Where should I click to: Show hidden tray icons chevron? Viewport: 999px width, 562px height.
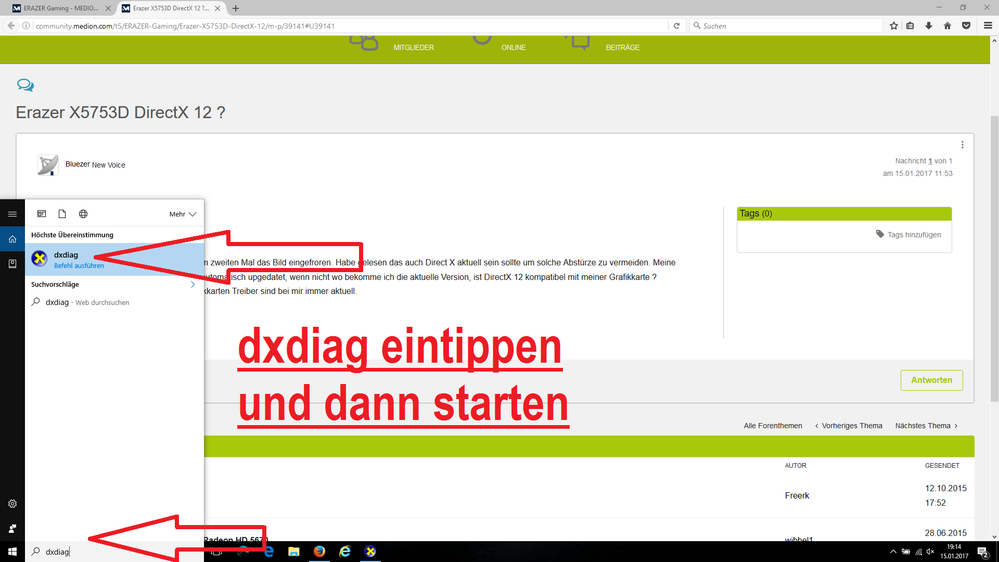[x=893, y=552]
